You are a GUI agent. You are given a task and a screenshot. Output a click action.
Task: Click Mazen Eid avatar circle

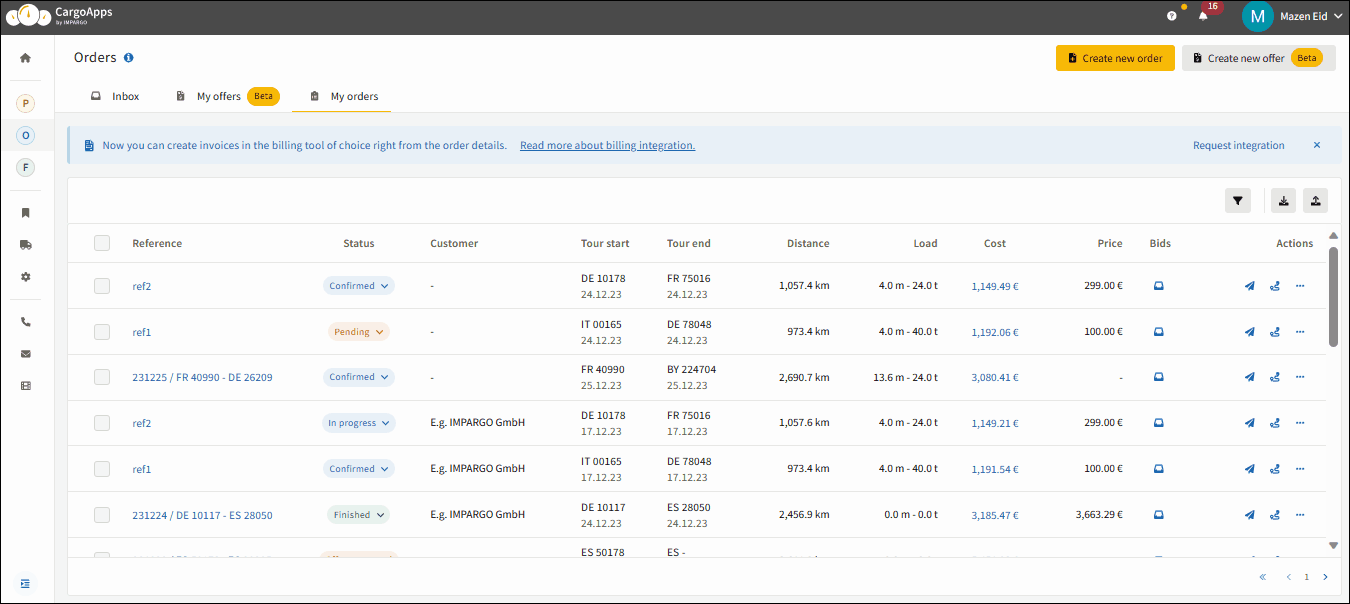tap(1257, 16)
